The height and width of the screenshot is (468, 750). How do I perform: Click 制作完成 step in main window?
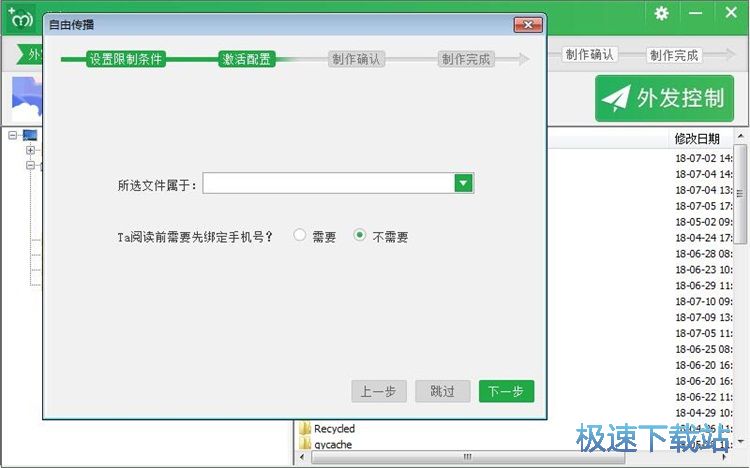[674, 55]
